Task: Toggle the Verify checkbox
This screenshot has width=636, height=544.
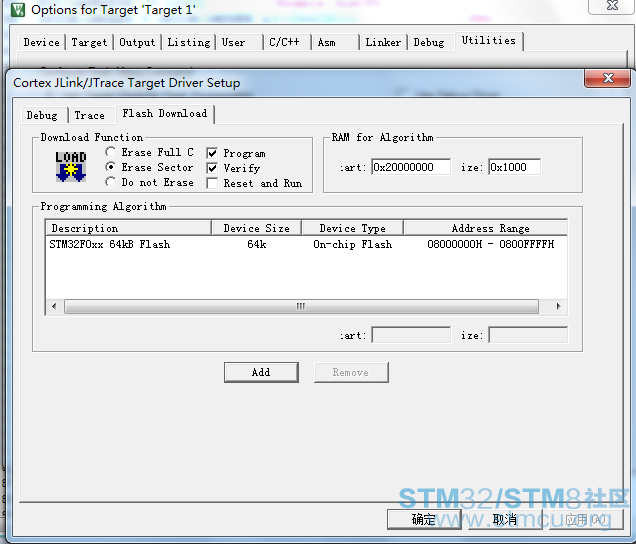Action: [x=212, y=168]
